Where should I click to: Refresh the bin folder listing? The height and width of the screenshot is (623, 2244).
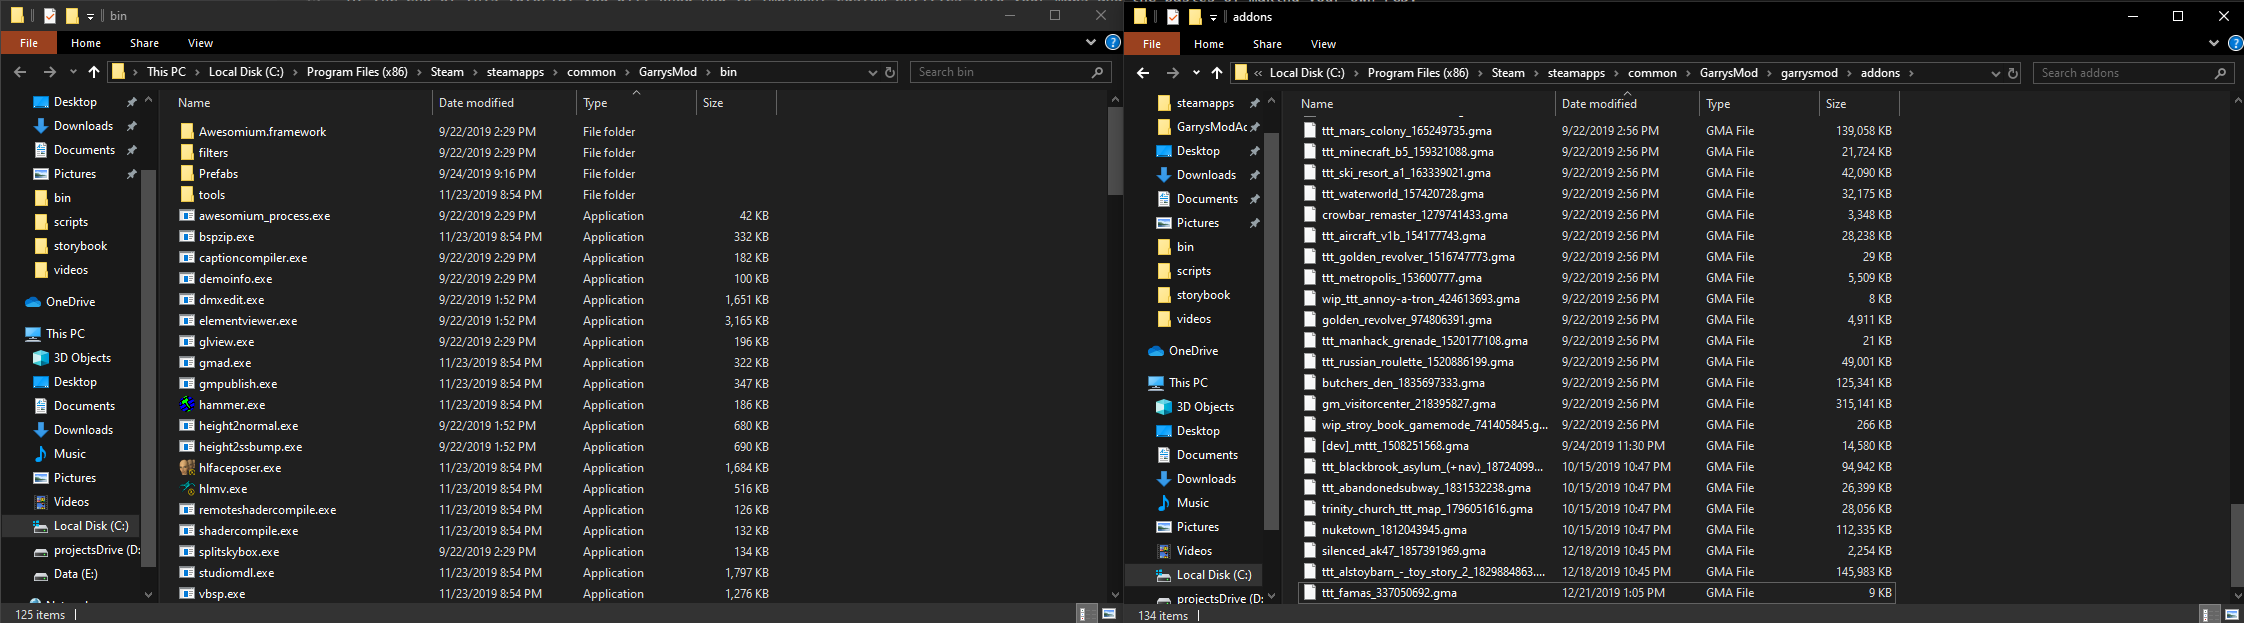point(890,72)
